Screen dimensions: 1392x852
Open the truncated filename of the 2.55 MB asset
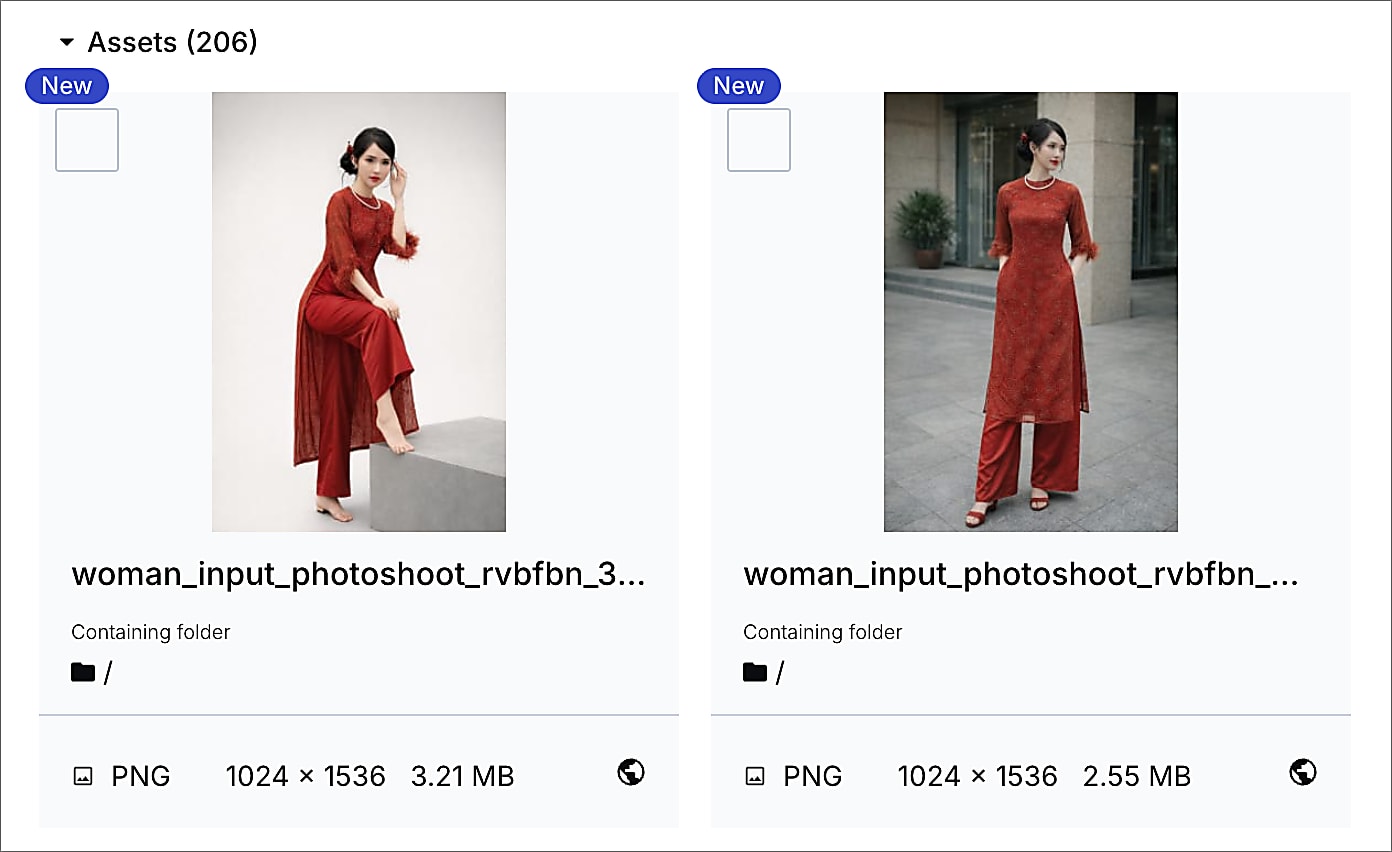(1020, 575)
